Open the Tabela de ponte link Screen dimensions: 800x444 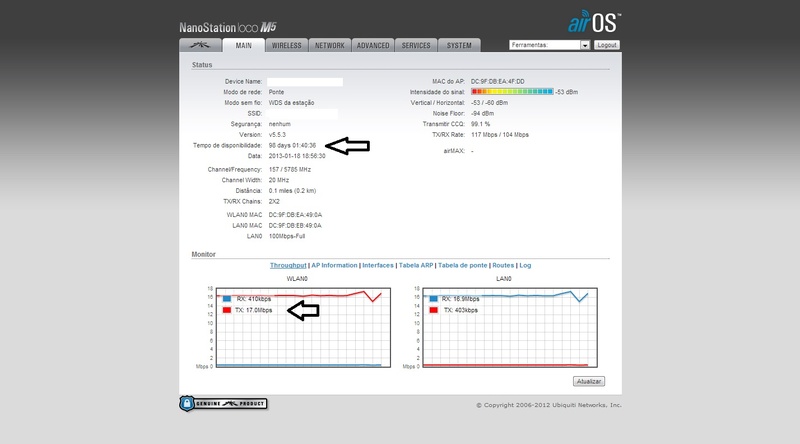(x=462, y=265)
